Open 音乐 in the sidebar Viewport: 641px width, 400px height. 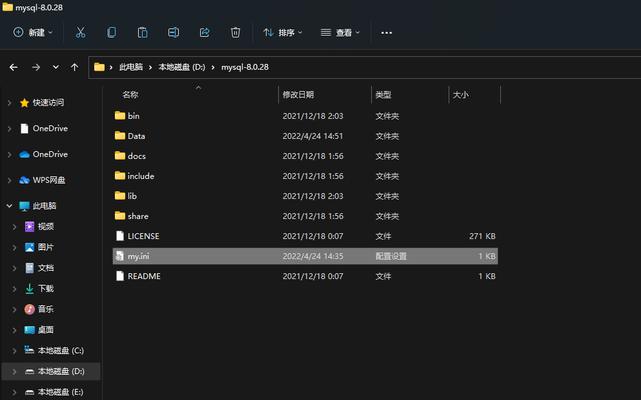[46, 309]
